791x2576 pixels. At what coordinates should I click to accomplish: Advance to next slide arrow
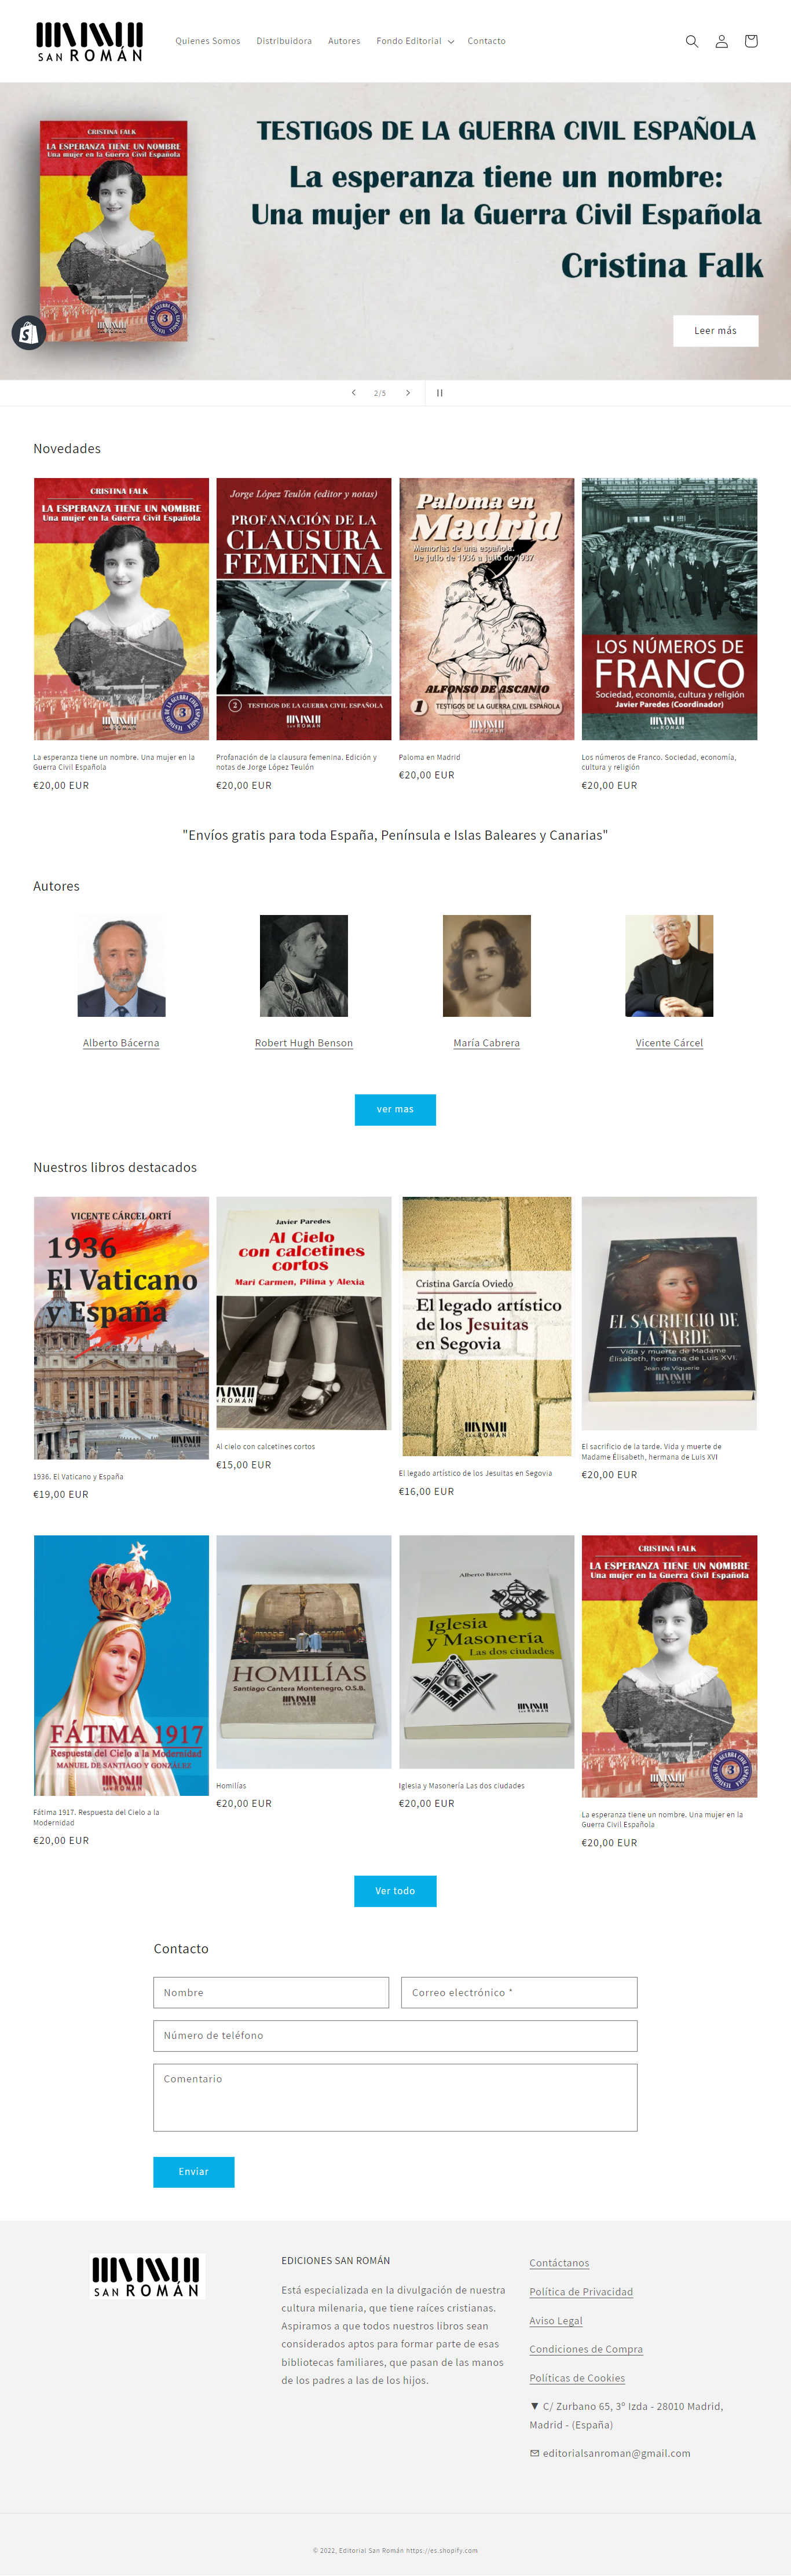[x=408, y=393]
